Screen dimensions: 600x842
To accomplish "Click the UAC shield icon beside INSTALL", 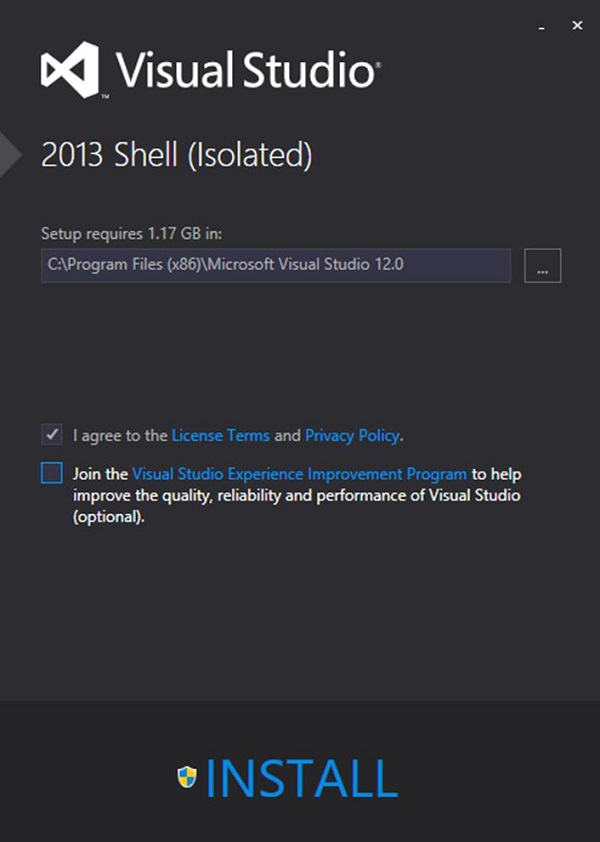I will click(x=187, y=777).
